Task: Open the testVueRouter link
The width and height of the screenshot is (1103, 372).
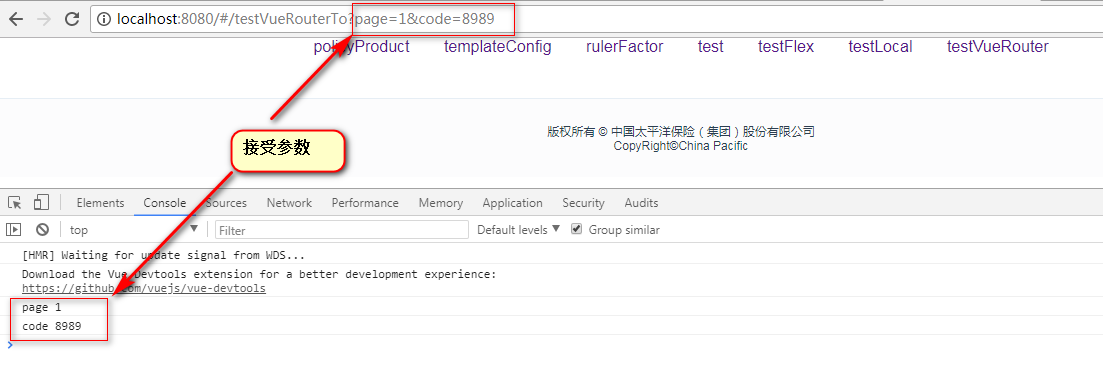Action: click(997, 47)
